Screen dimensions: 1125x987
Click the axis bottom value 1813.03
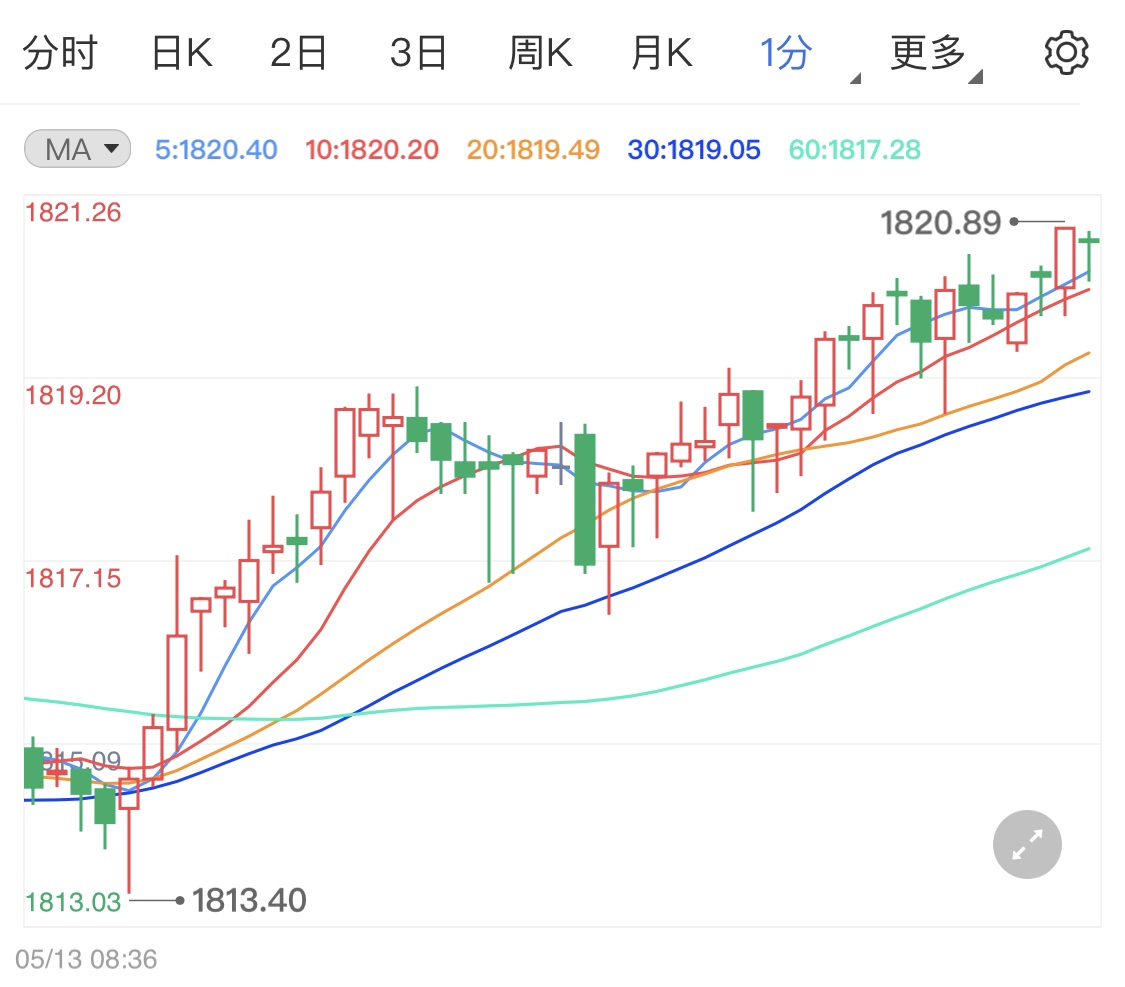tap(73, 902)
